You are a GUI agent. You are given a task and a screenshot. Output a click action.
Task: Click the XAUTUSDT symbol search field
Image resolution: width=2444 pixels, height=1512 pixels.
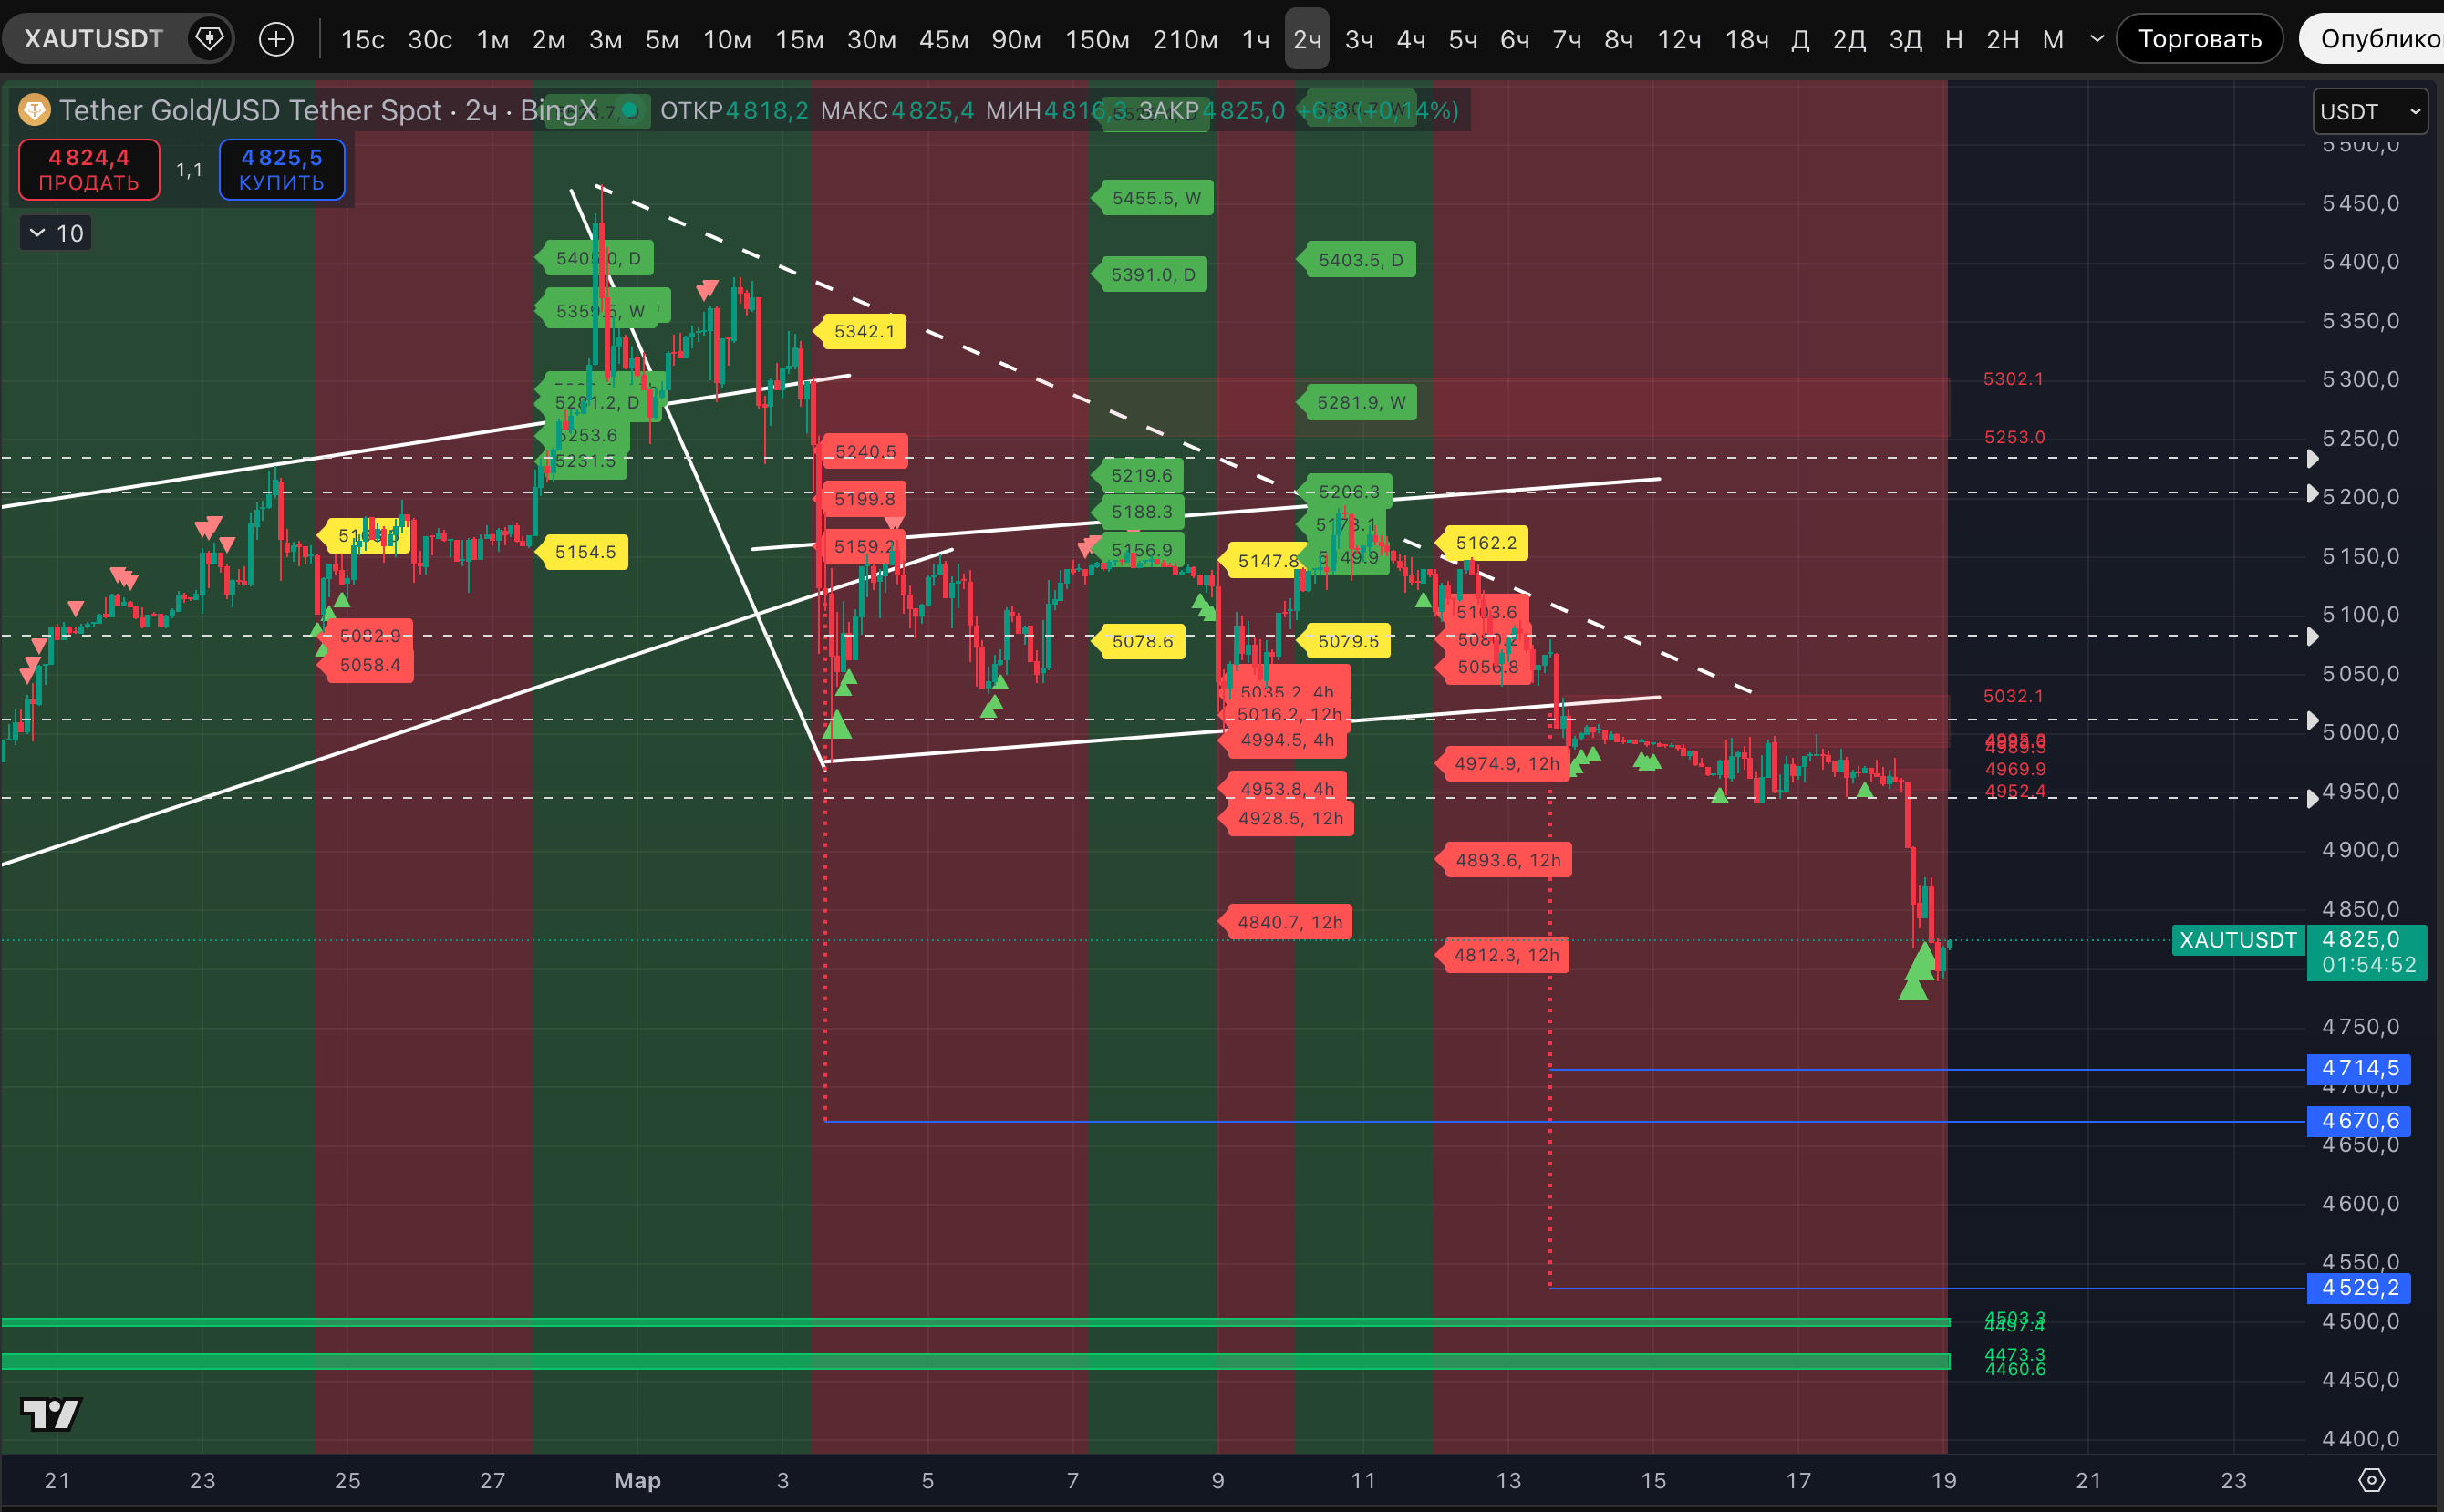(93, 39)
